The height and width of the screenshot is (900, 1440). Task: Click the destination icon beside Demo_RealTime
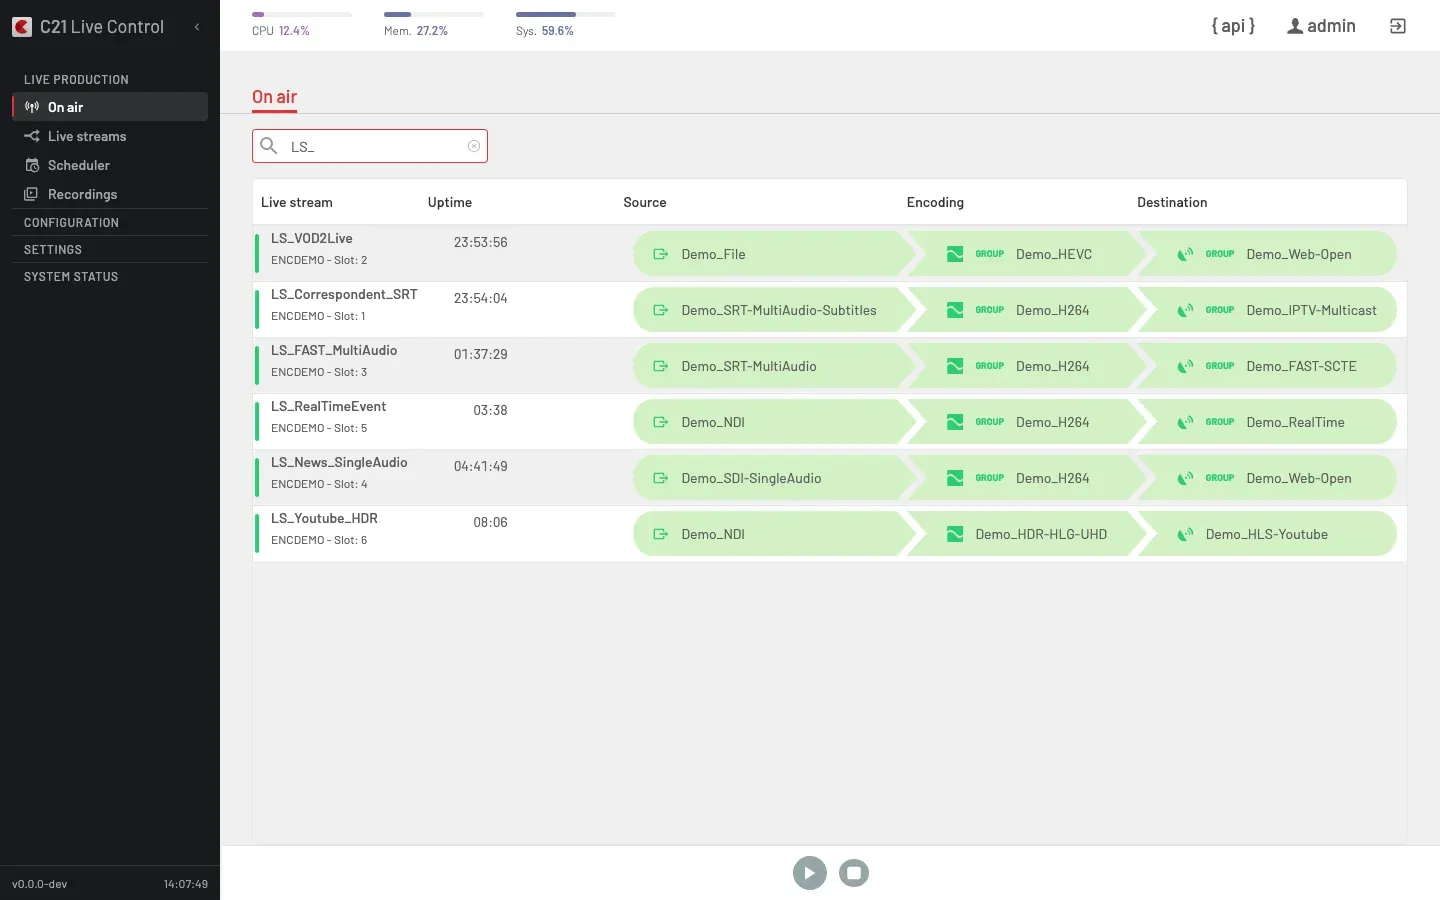(x=1185, y=422)
